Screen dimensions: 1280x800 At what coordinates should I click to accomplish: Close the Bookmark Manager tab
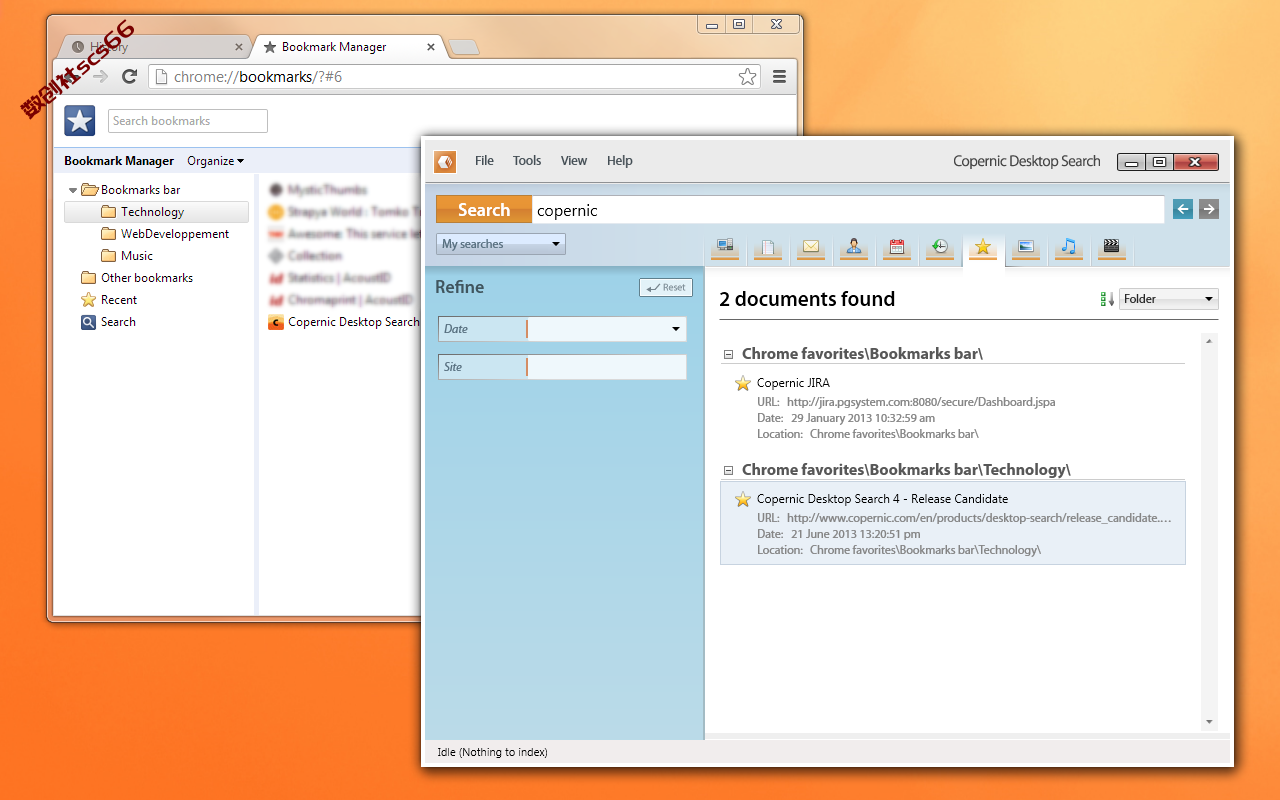coord(431,47)
